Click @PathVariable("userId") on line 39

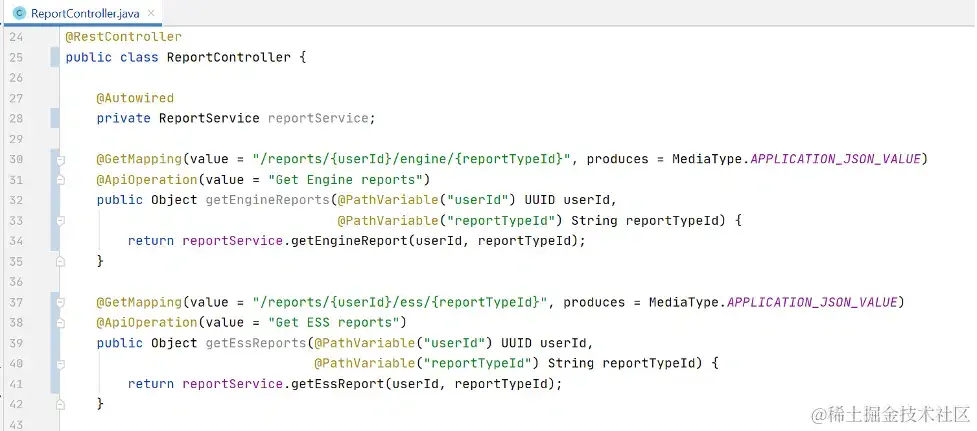click(404, 343)
